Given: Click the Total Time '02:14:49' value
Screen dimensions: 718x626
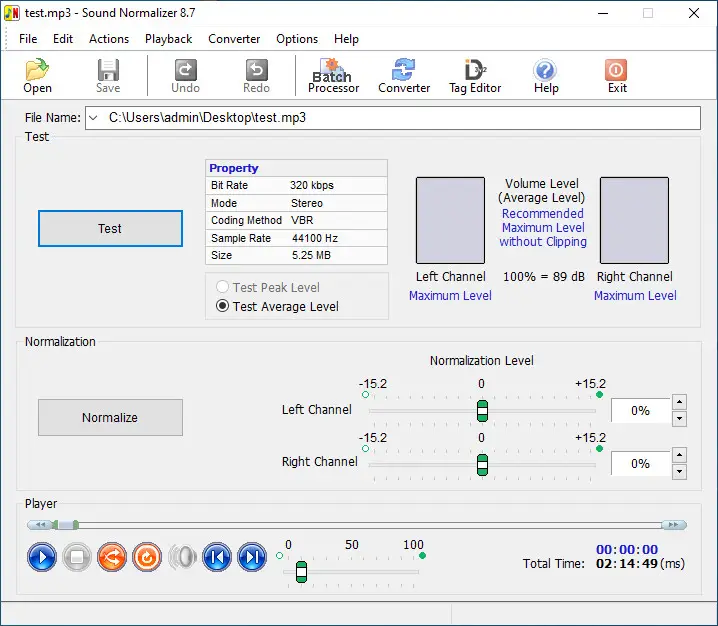Looking at the screenshot, I should (x=628, y=563).
